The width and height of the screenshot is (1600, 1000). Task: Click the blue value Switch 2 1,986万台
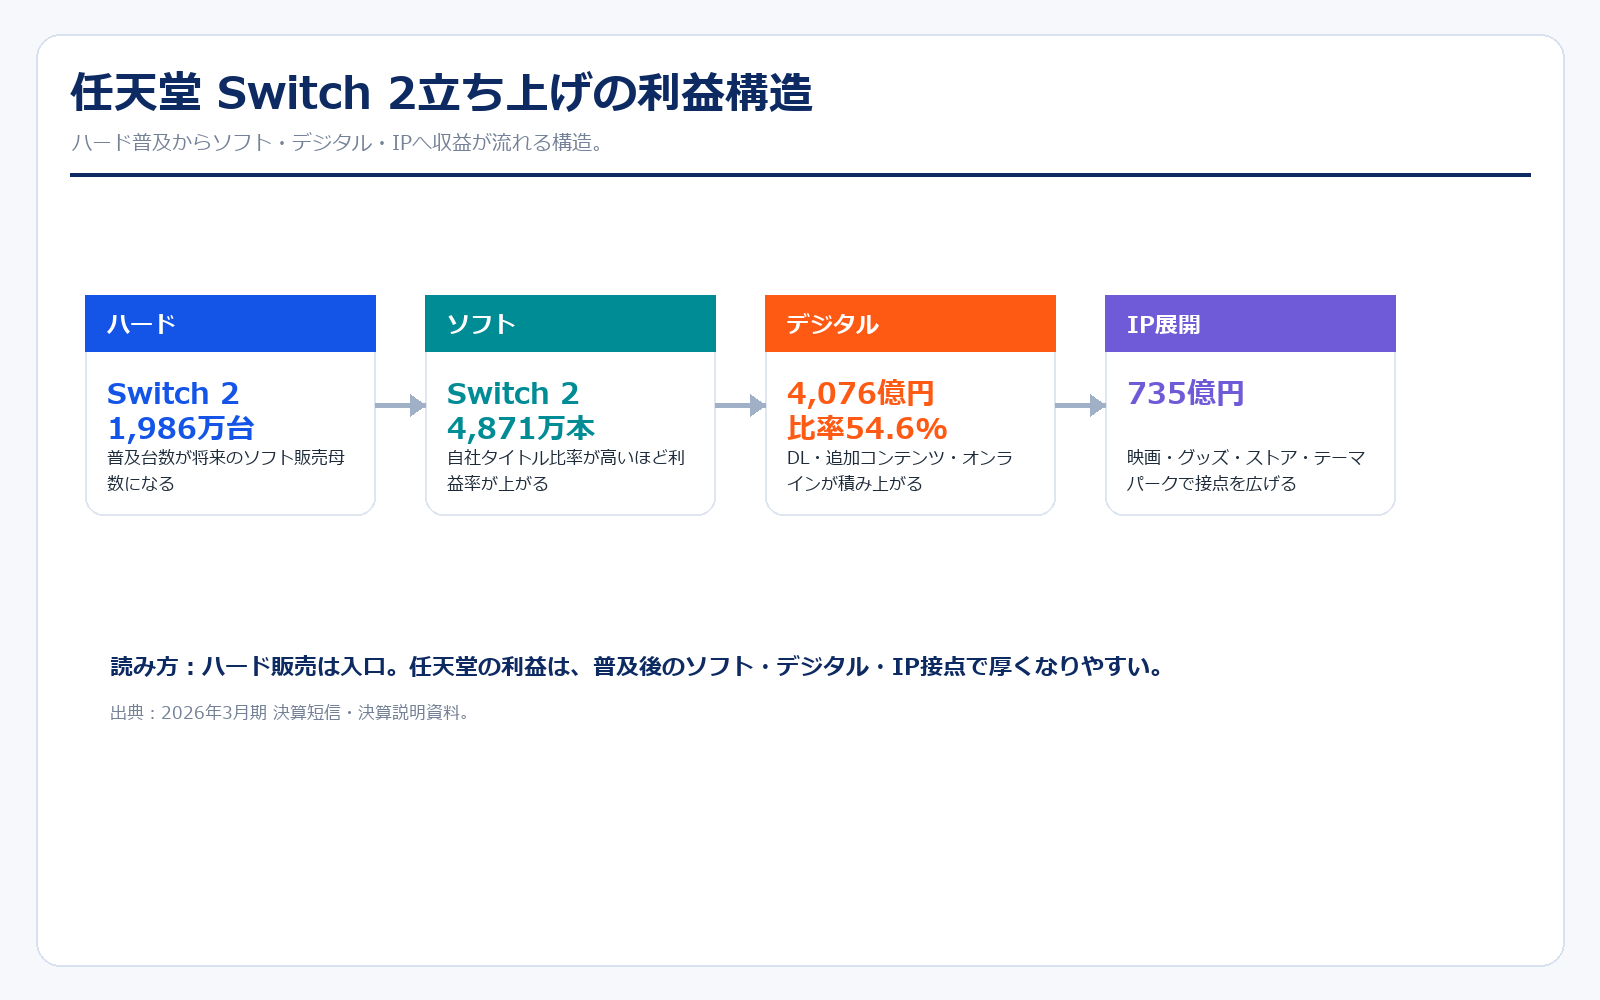click(x=181, y=411)
